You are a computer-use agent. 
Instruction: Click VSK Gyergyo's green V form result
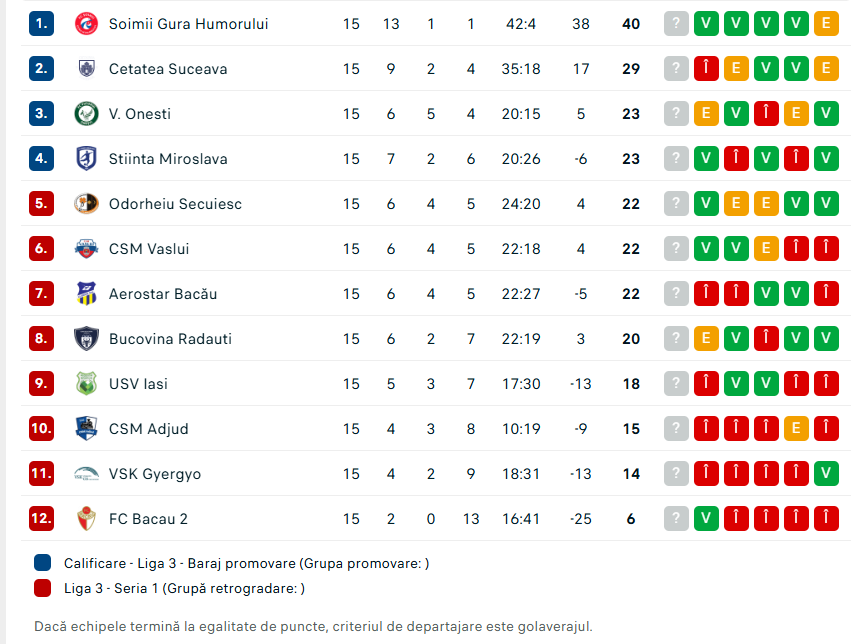(827, 474)
